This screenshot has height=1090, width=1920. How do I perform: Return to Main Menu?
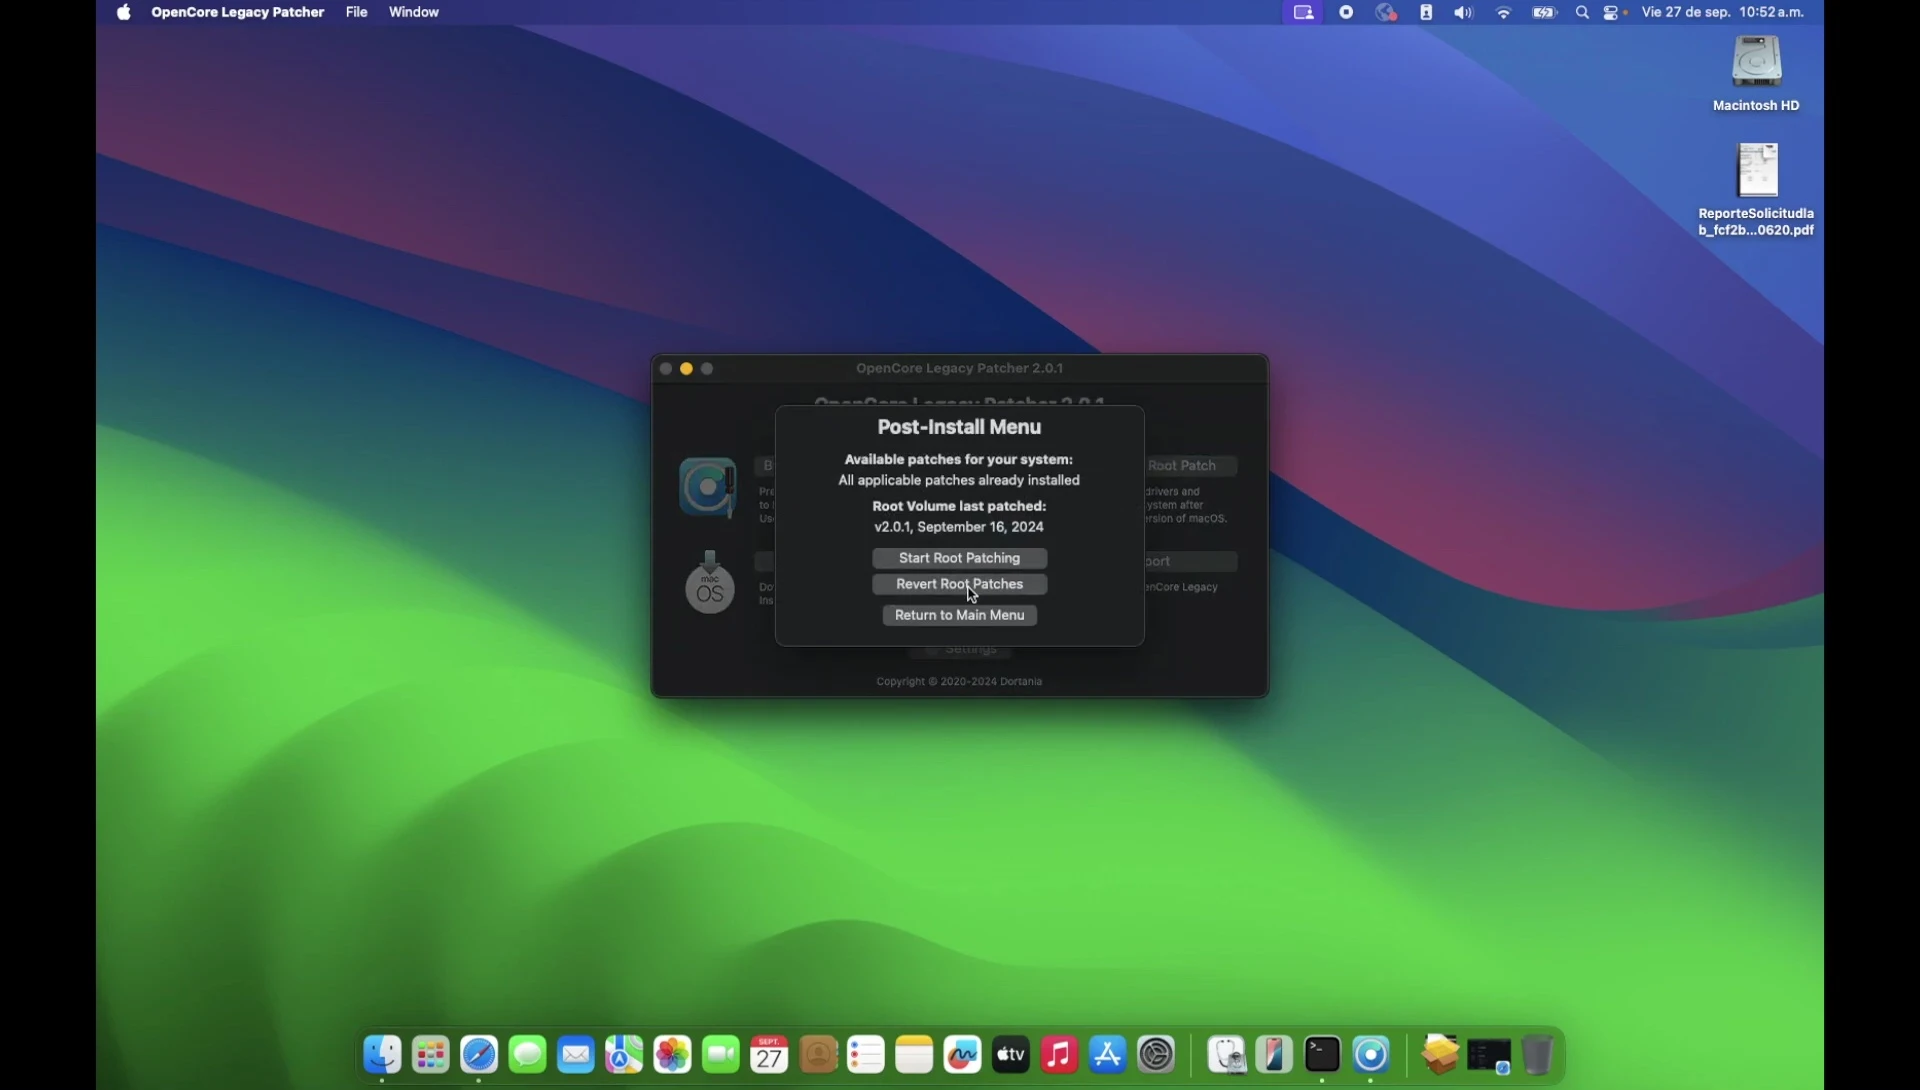point(959,615)
